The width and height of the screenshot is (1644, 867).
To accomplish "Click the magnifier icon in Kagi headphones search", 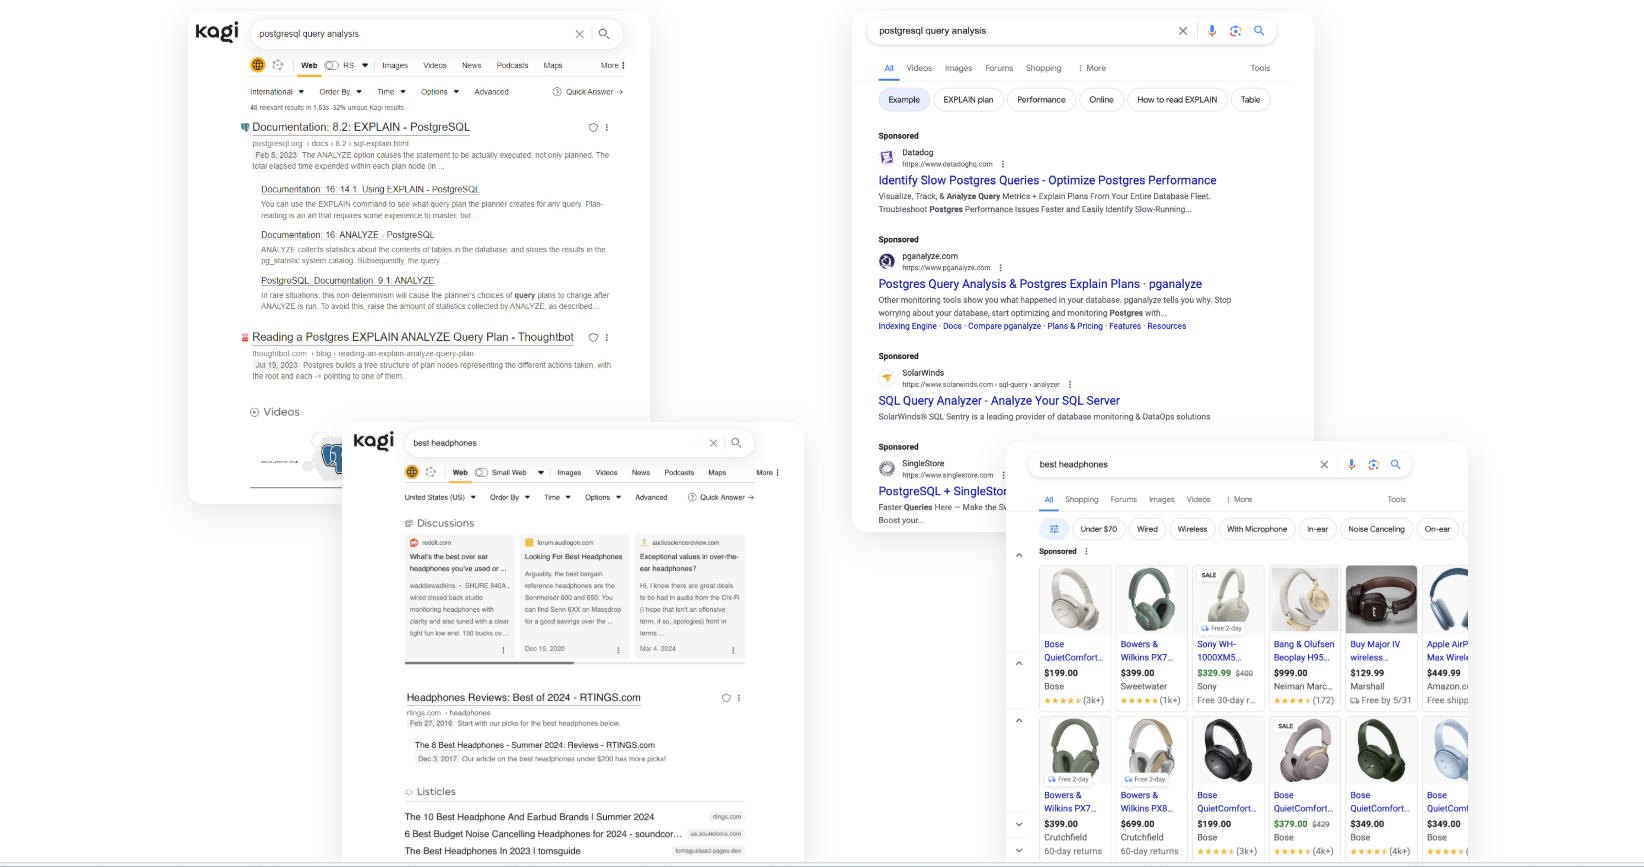I will pyautogui.click(x=736, y=443).
